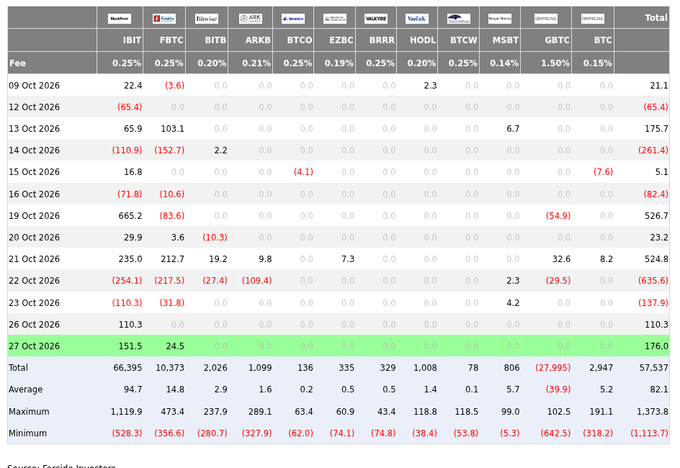680x468 pixels.
Task: Click the Grayscale logo above GBTC
Action: (546, 19)
